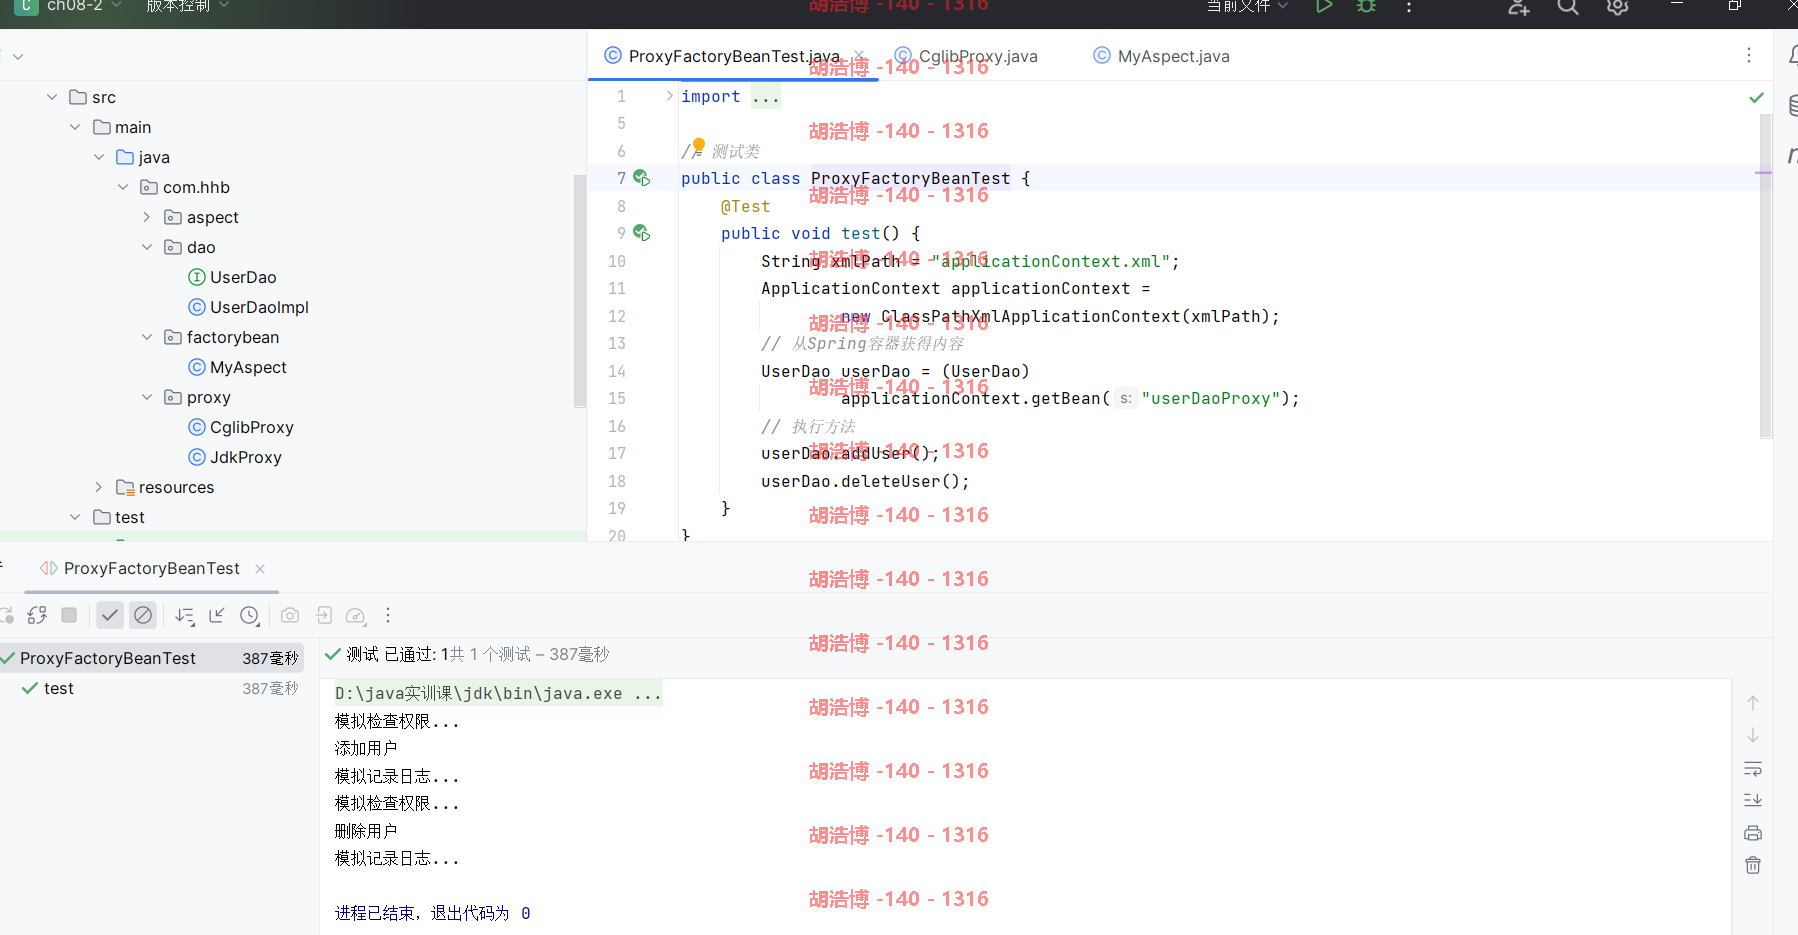Open JdkProxy class in project tree
Viewport: 1798px width, 935px height.
click(235, 457)
